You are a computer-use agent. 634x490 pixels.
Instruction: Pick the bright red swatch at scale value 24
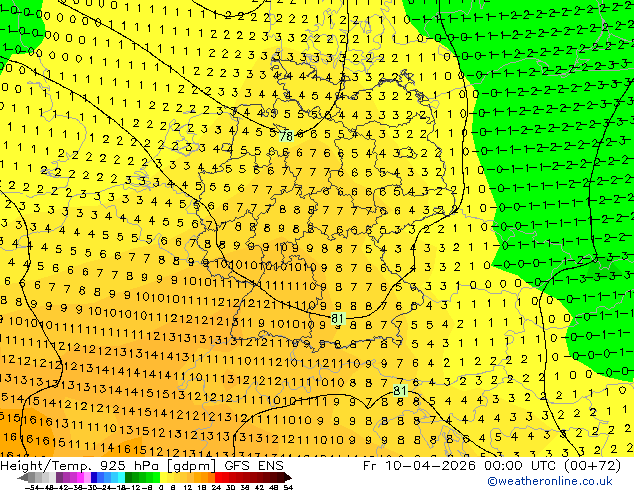[x=218, y=477]
